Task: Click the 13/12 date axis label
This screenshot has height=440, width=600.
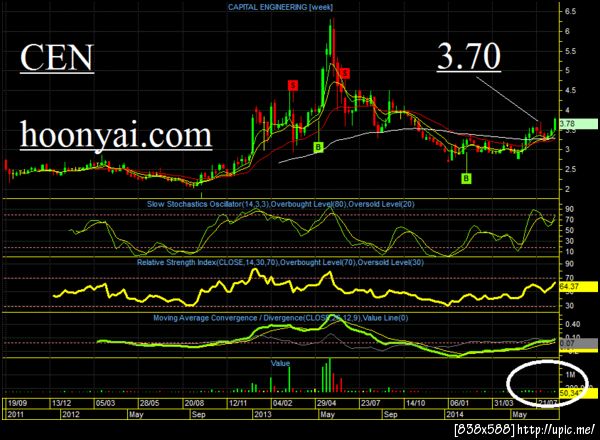Action: [x=62, y=403]
